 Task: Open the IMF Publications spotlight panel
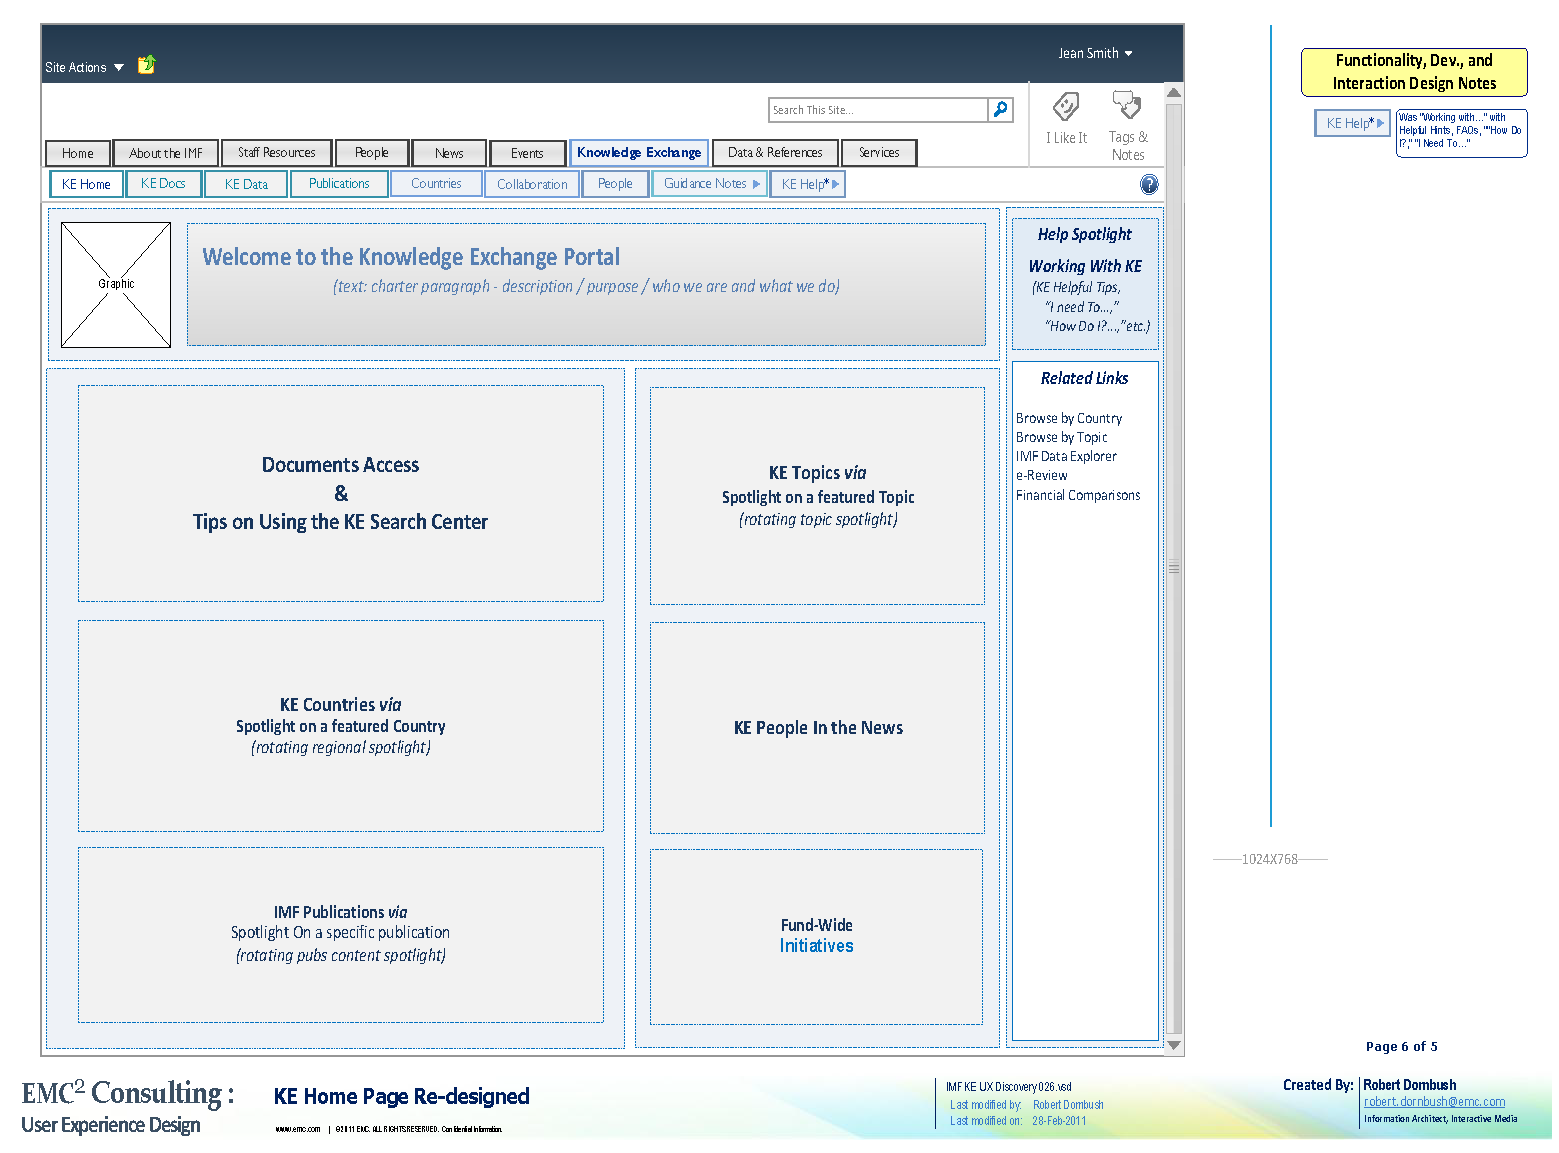coord(341,935)
